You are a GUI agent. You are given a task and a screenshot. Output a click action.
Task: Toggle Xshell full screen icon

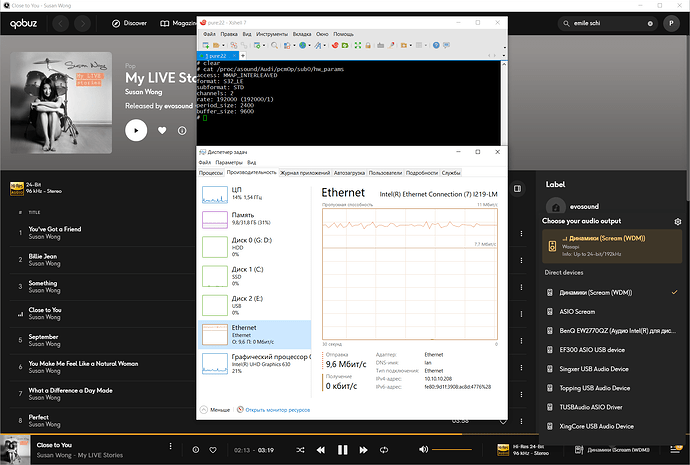(358, 45)
